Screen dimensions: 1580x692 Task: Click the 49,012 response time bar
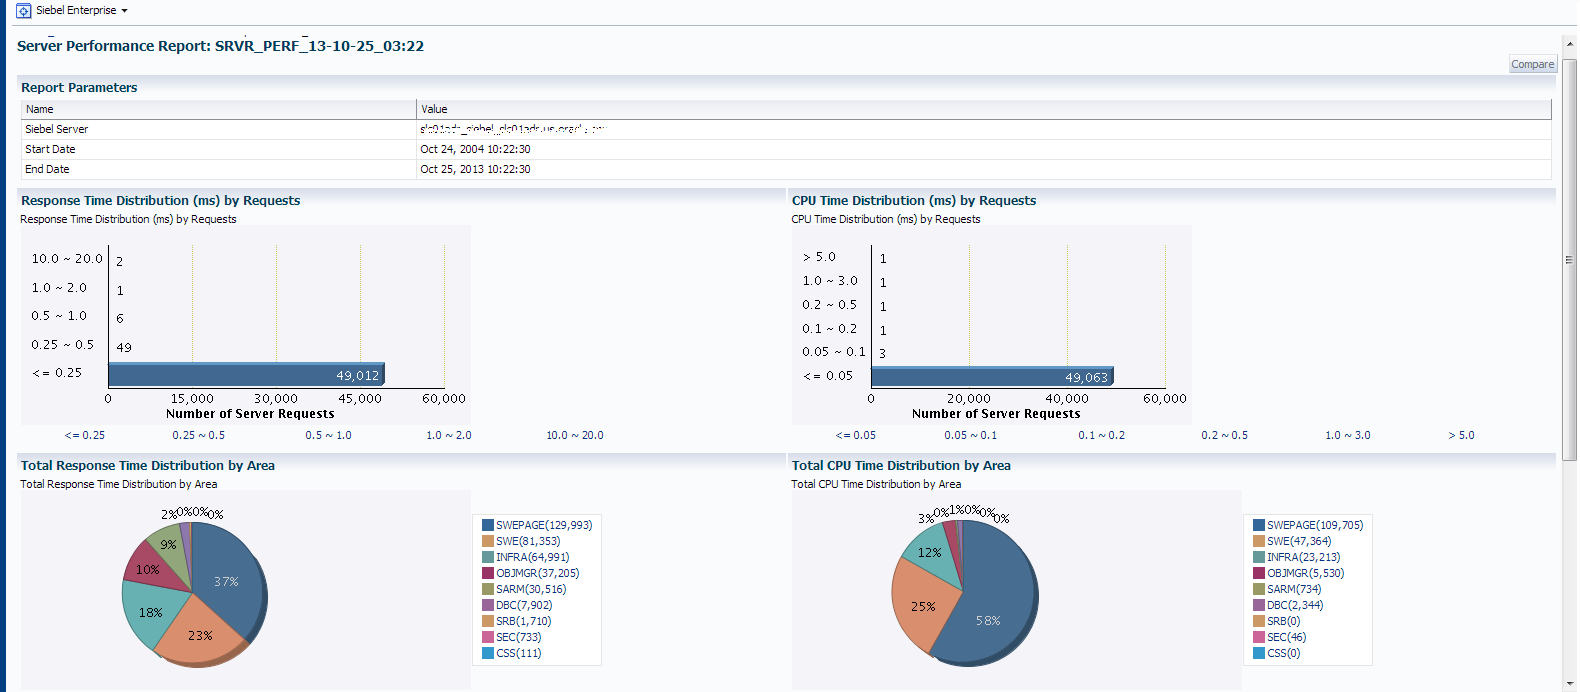(246, 375)
